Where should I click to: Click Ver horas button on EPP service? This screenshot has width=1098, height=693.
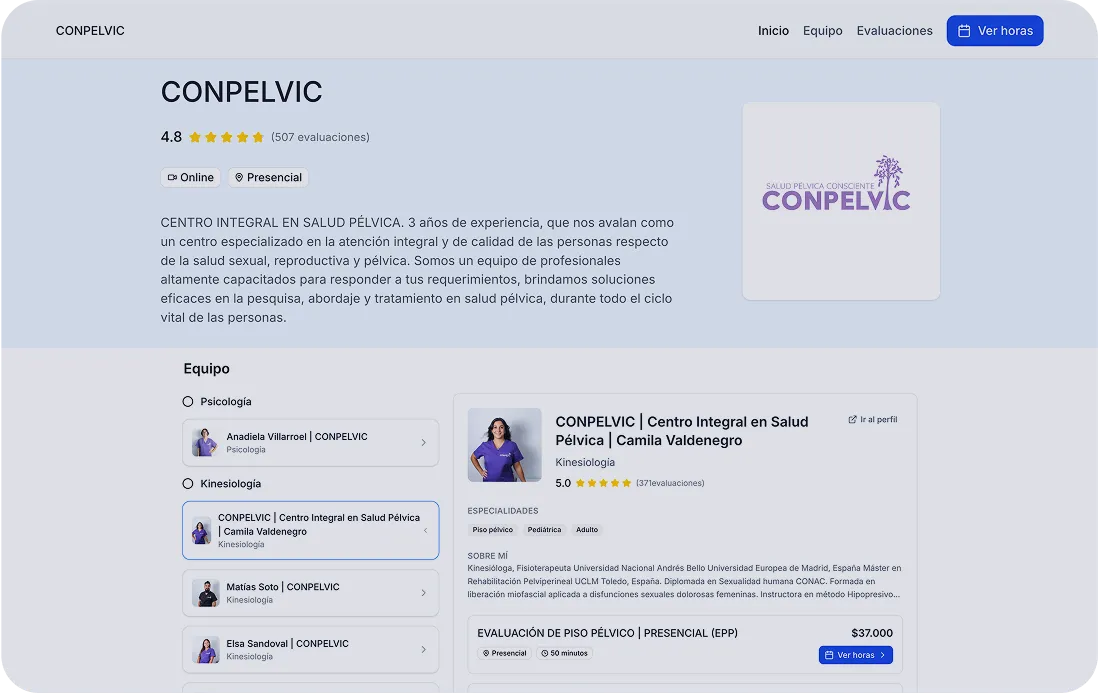tap(856, 655)
